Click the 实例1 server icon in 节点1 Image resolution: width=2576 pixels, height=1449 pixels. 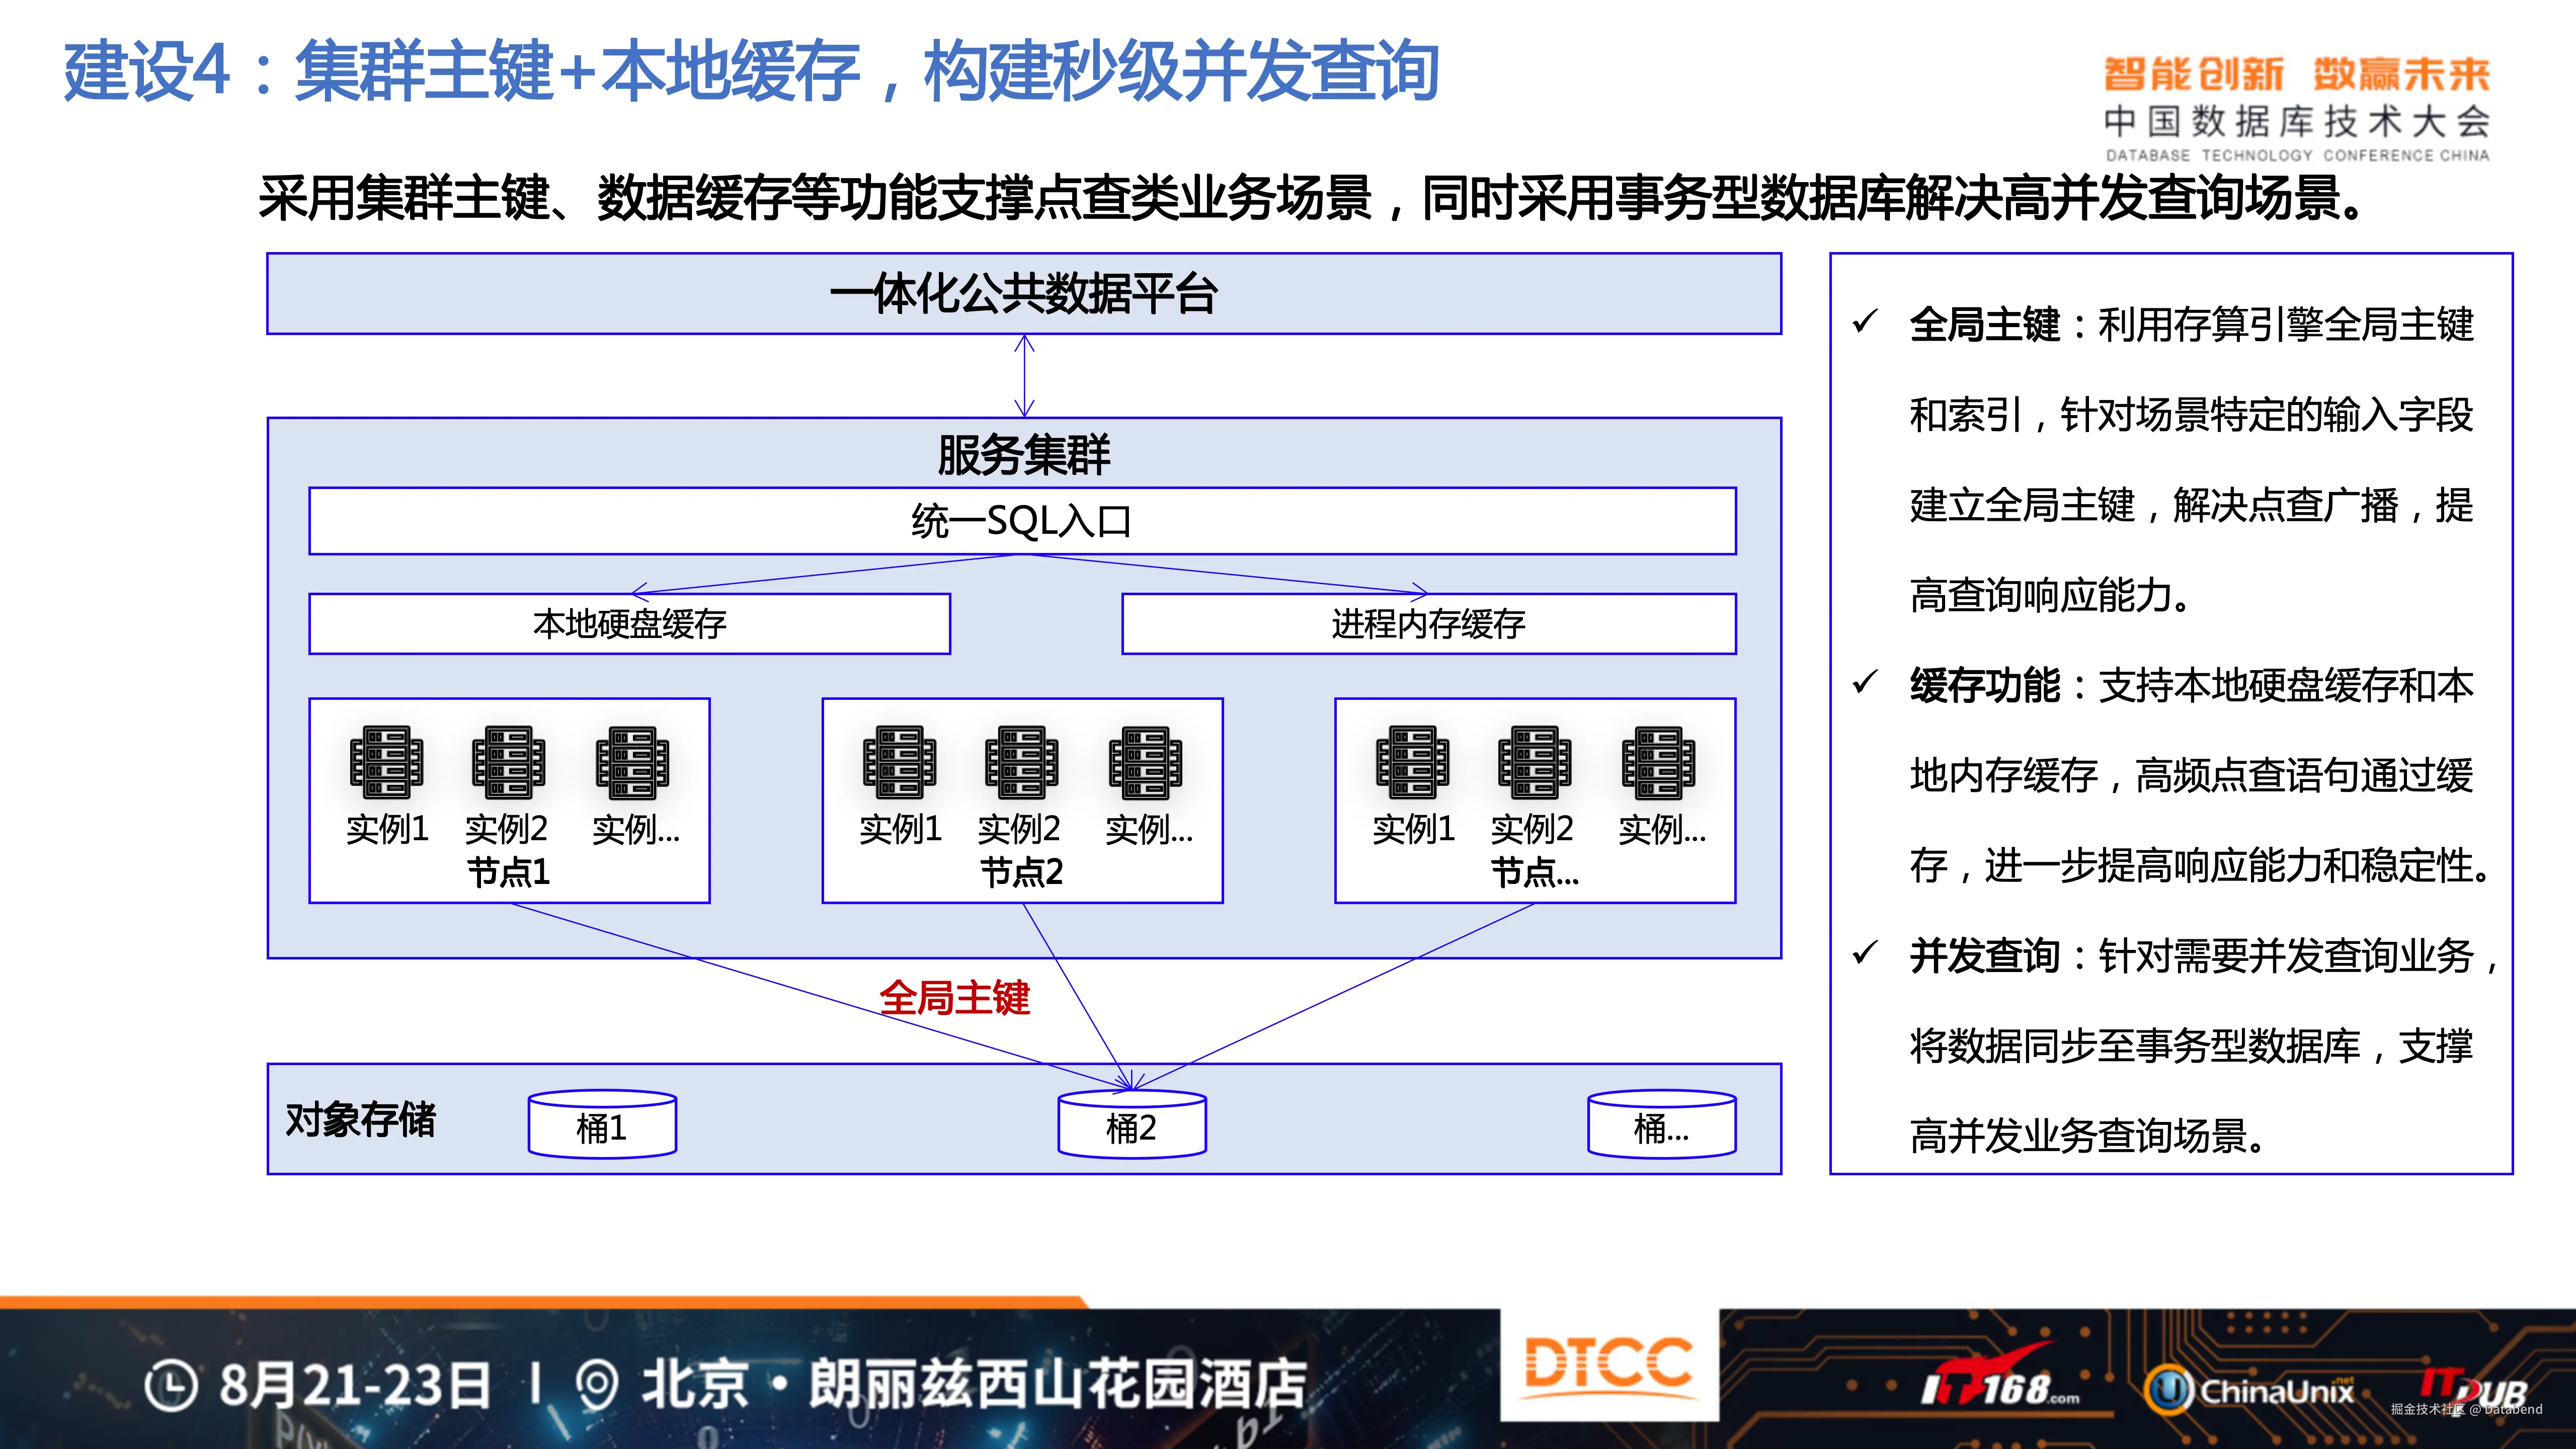point(386,762)
